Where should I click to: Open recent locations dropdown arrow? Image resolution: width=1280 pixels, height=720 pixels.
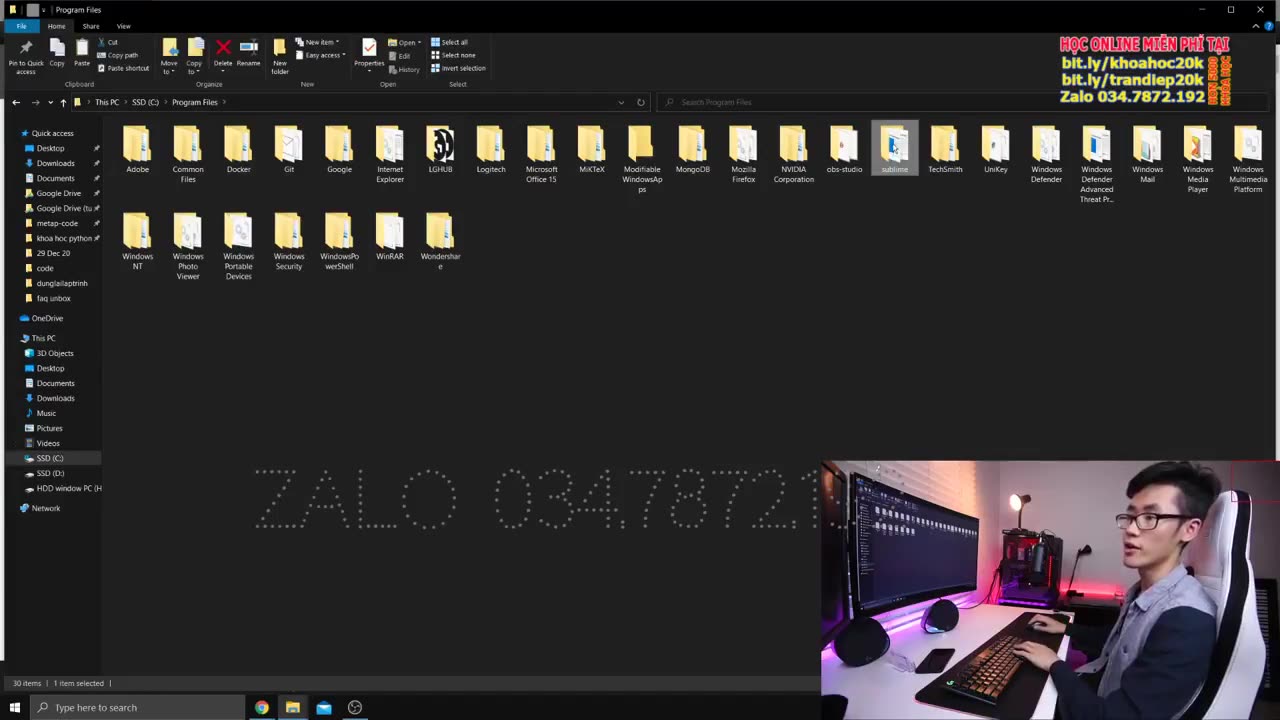pyautogui.click(x=50, y=102)
